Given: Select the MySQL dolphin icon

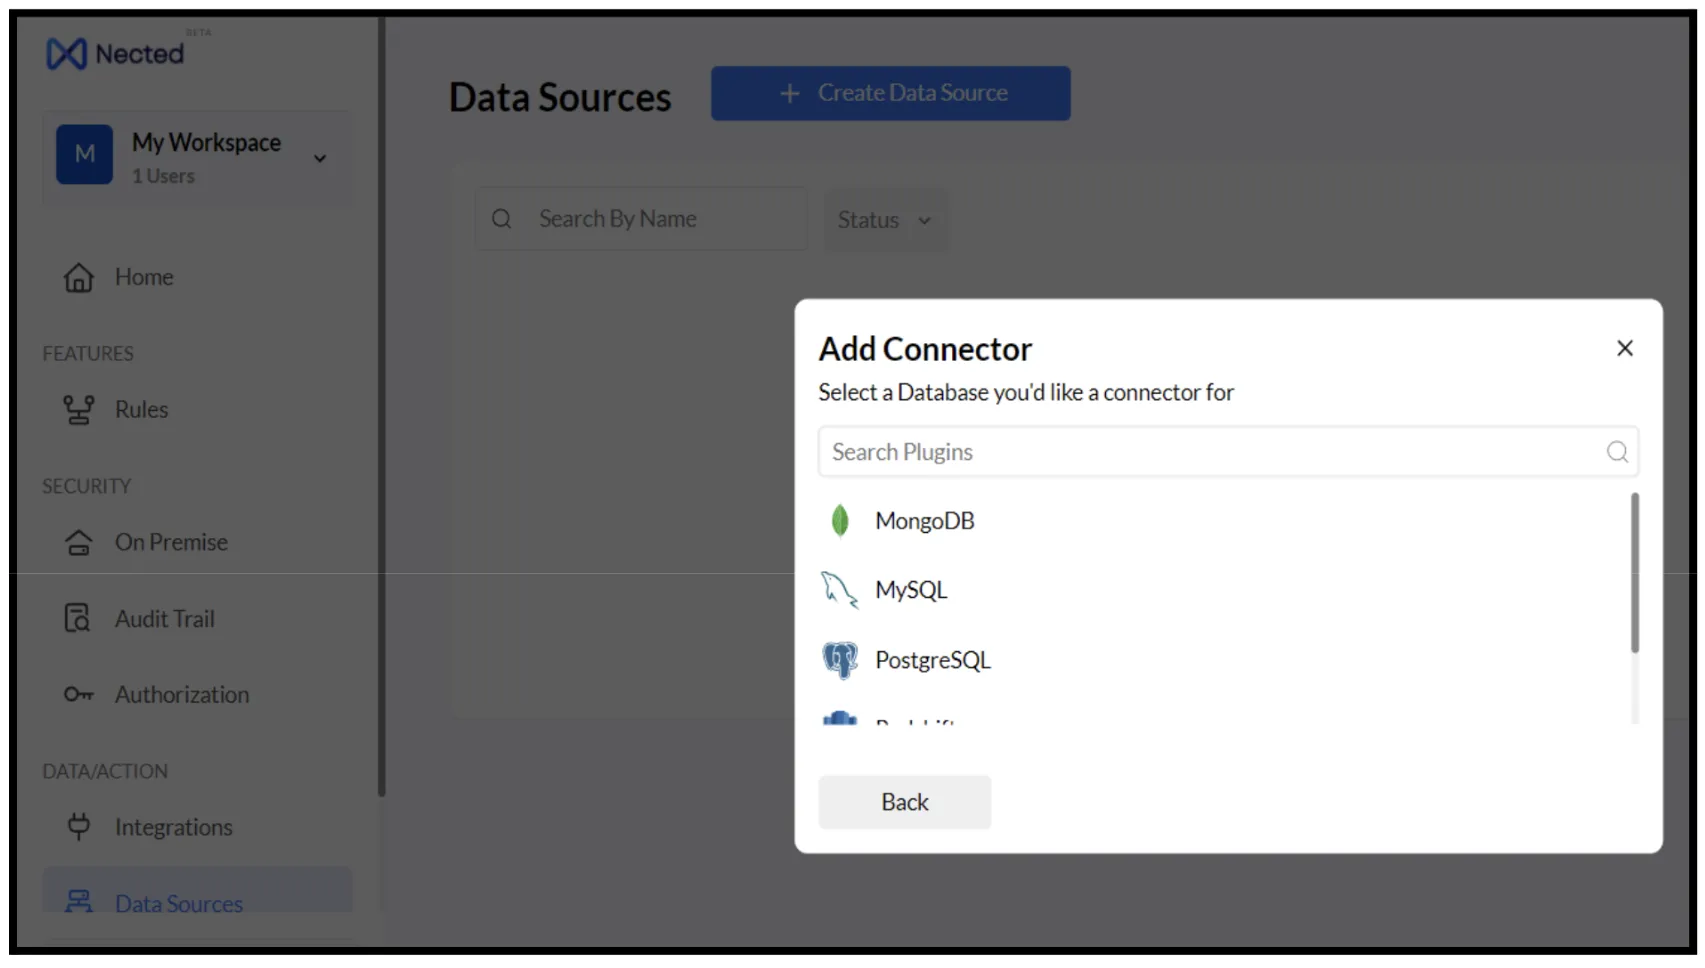Looking at the screenshot, I should click(x=840, y=590).
